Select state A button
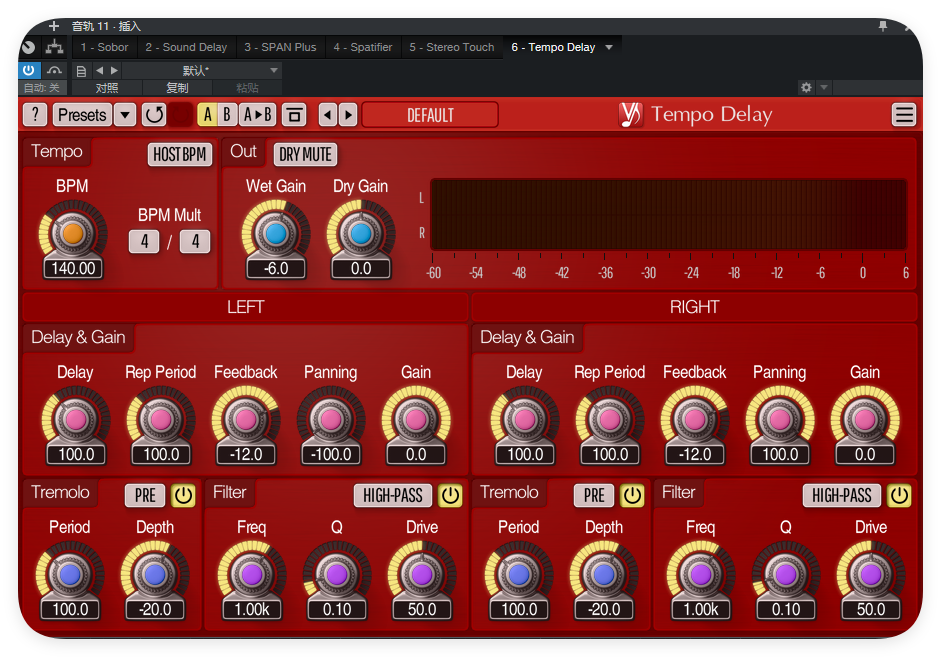This screenshot has height=657, width=941. pos(207,115)
